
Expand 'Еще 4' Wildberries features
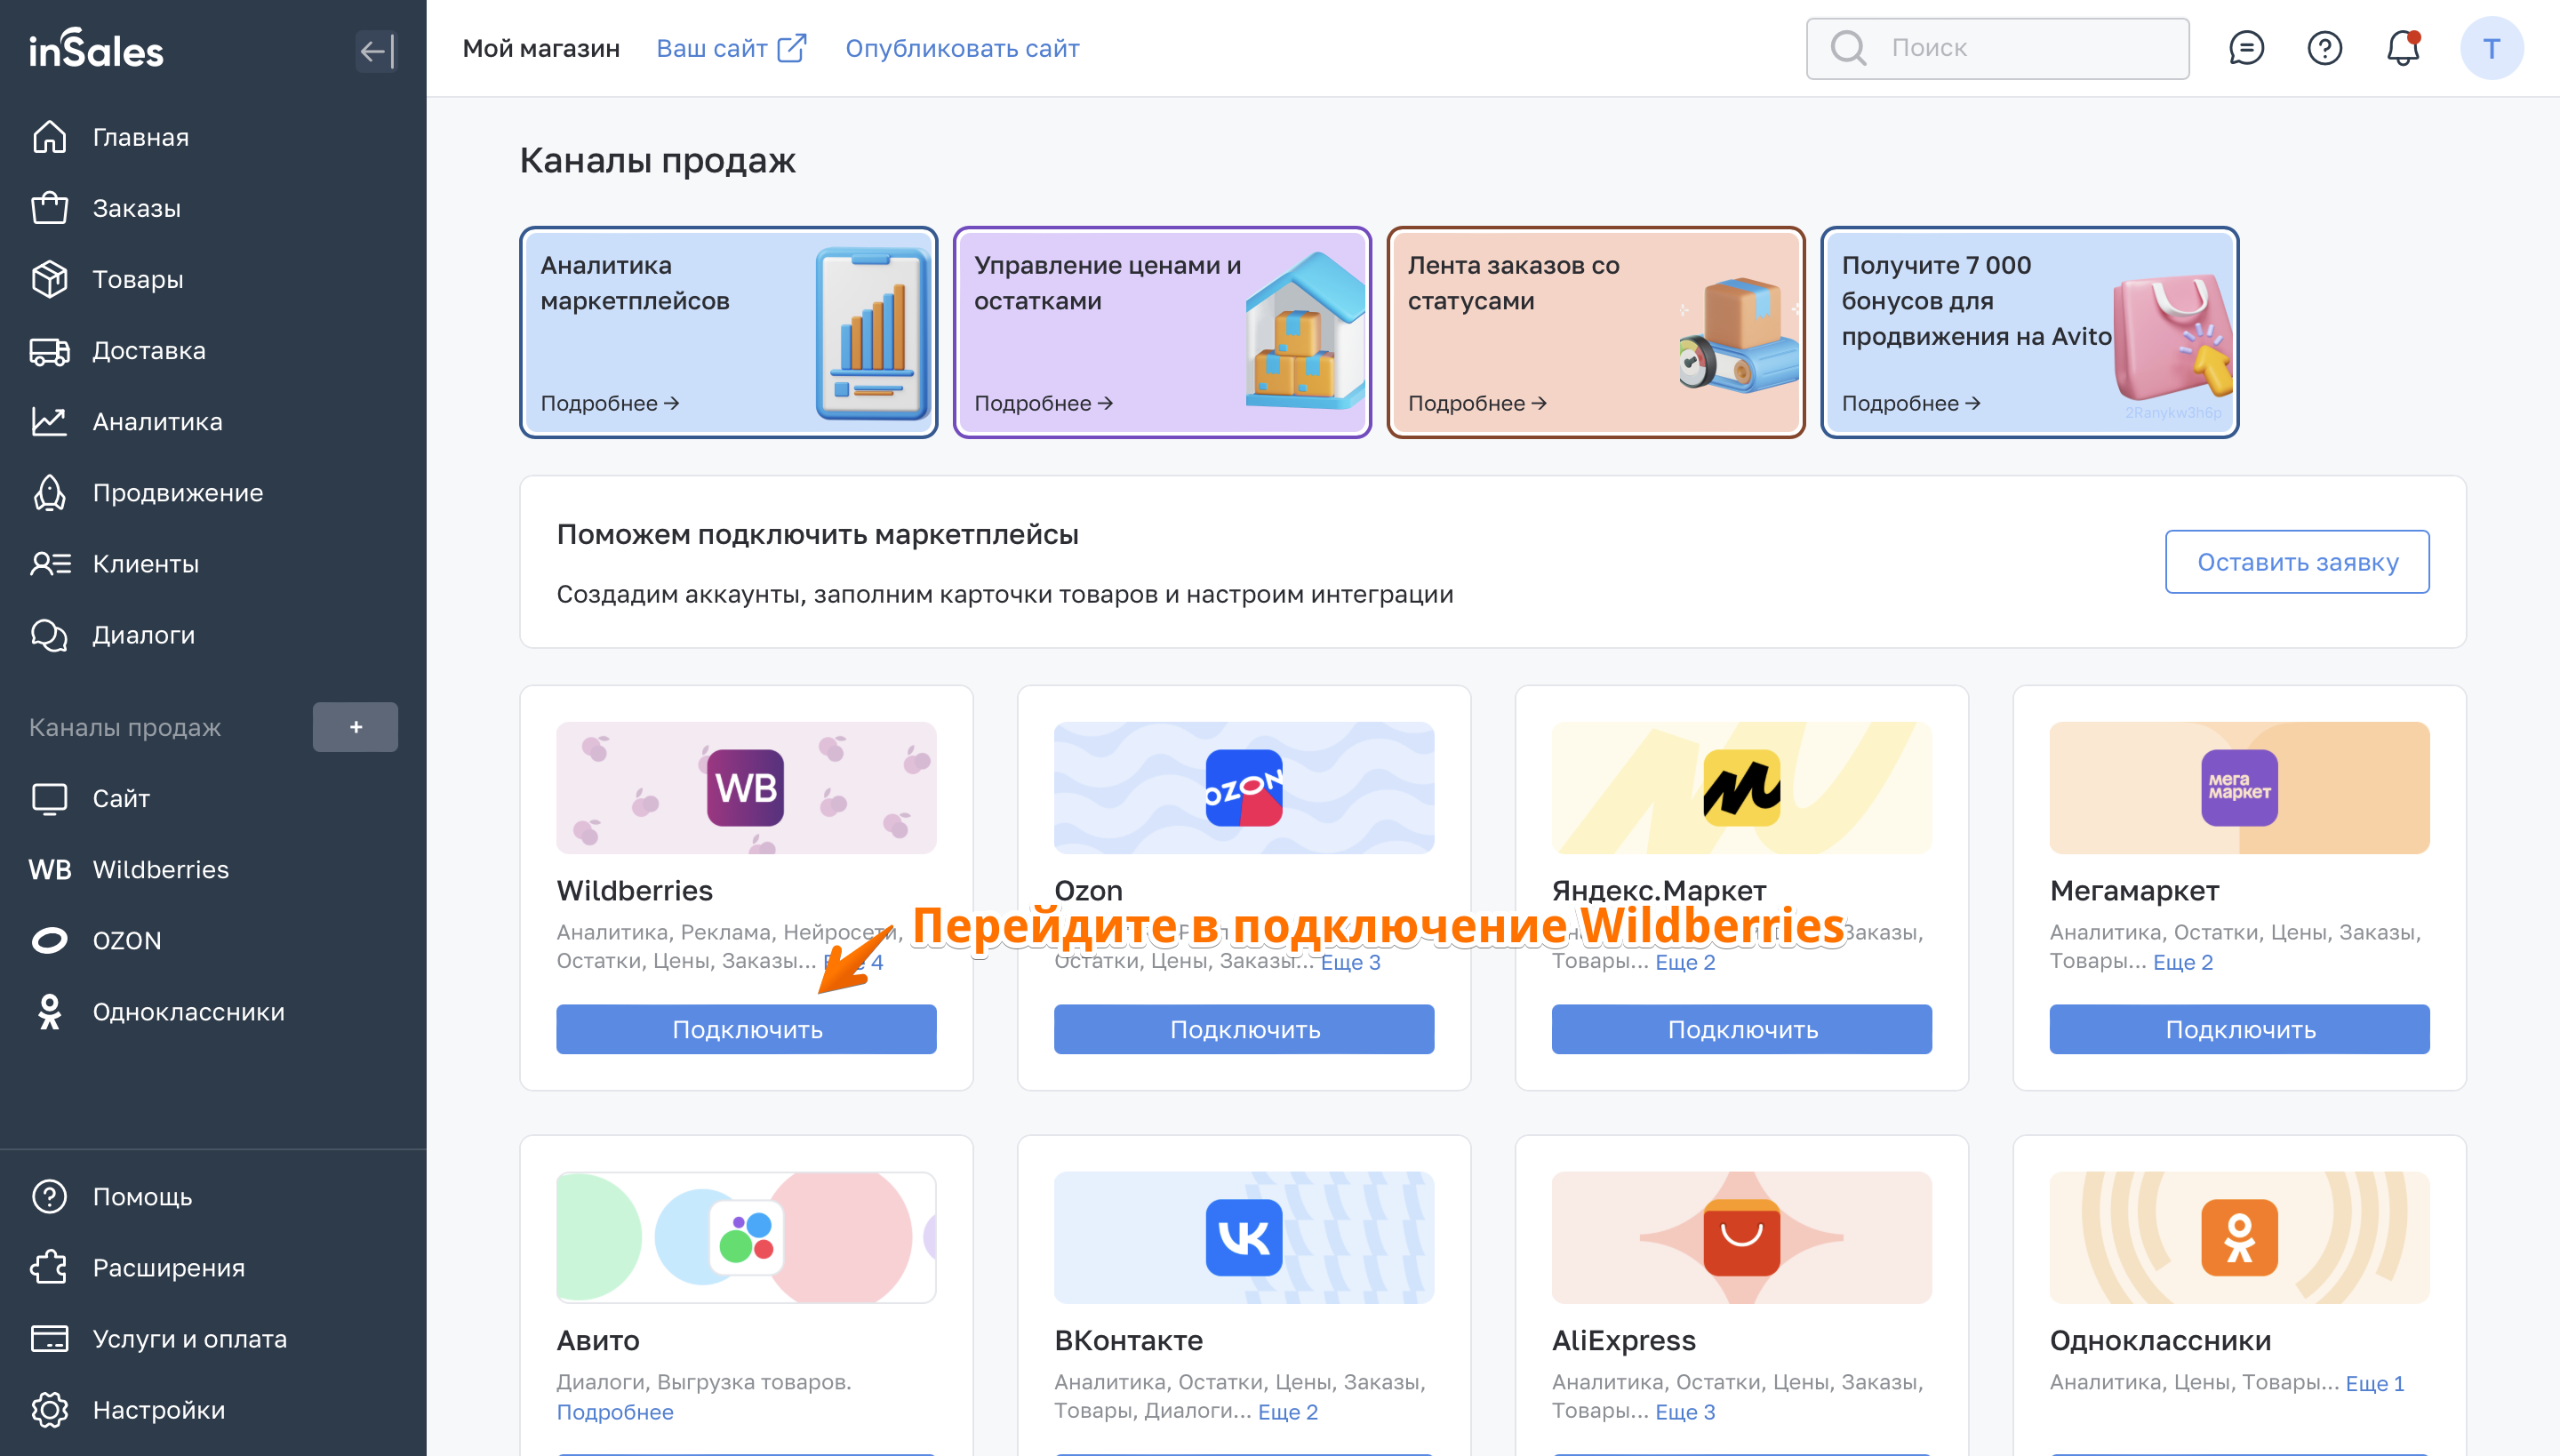pyautogui.click(x=858, y=962)
